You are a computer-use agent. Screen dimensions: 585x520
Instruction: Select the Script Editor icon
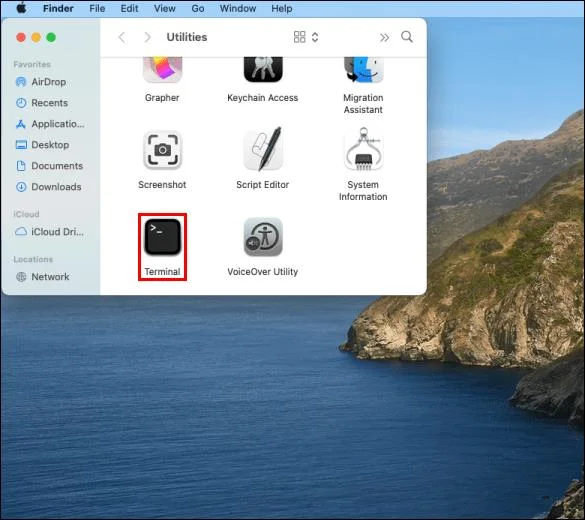(263, 149)
